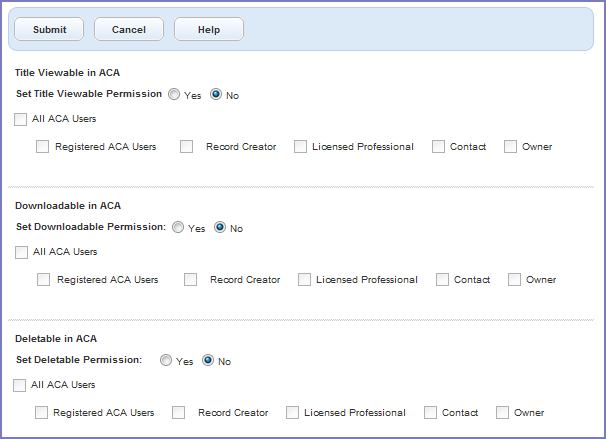Enable Licensed Professional in Deletable section
Image resolution: width=606 pixels, height=439 pixels.
tap(293, 413)
